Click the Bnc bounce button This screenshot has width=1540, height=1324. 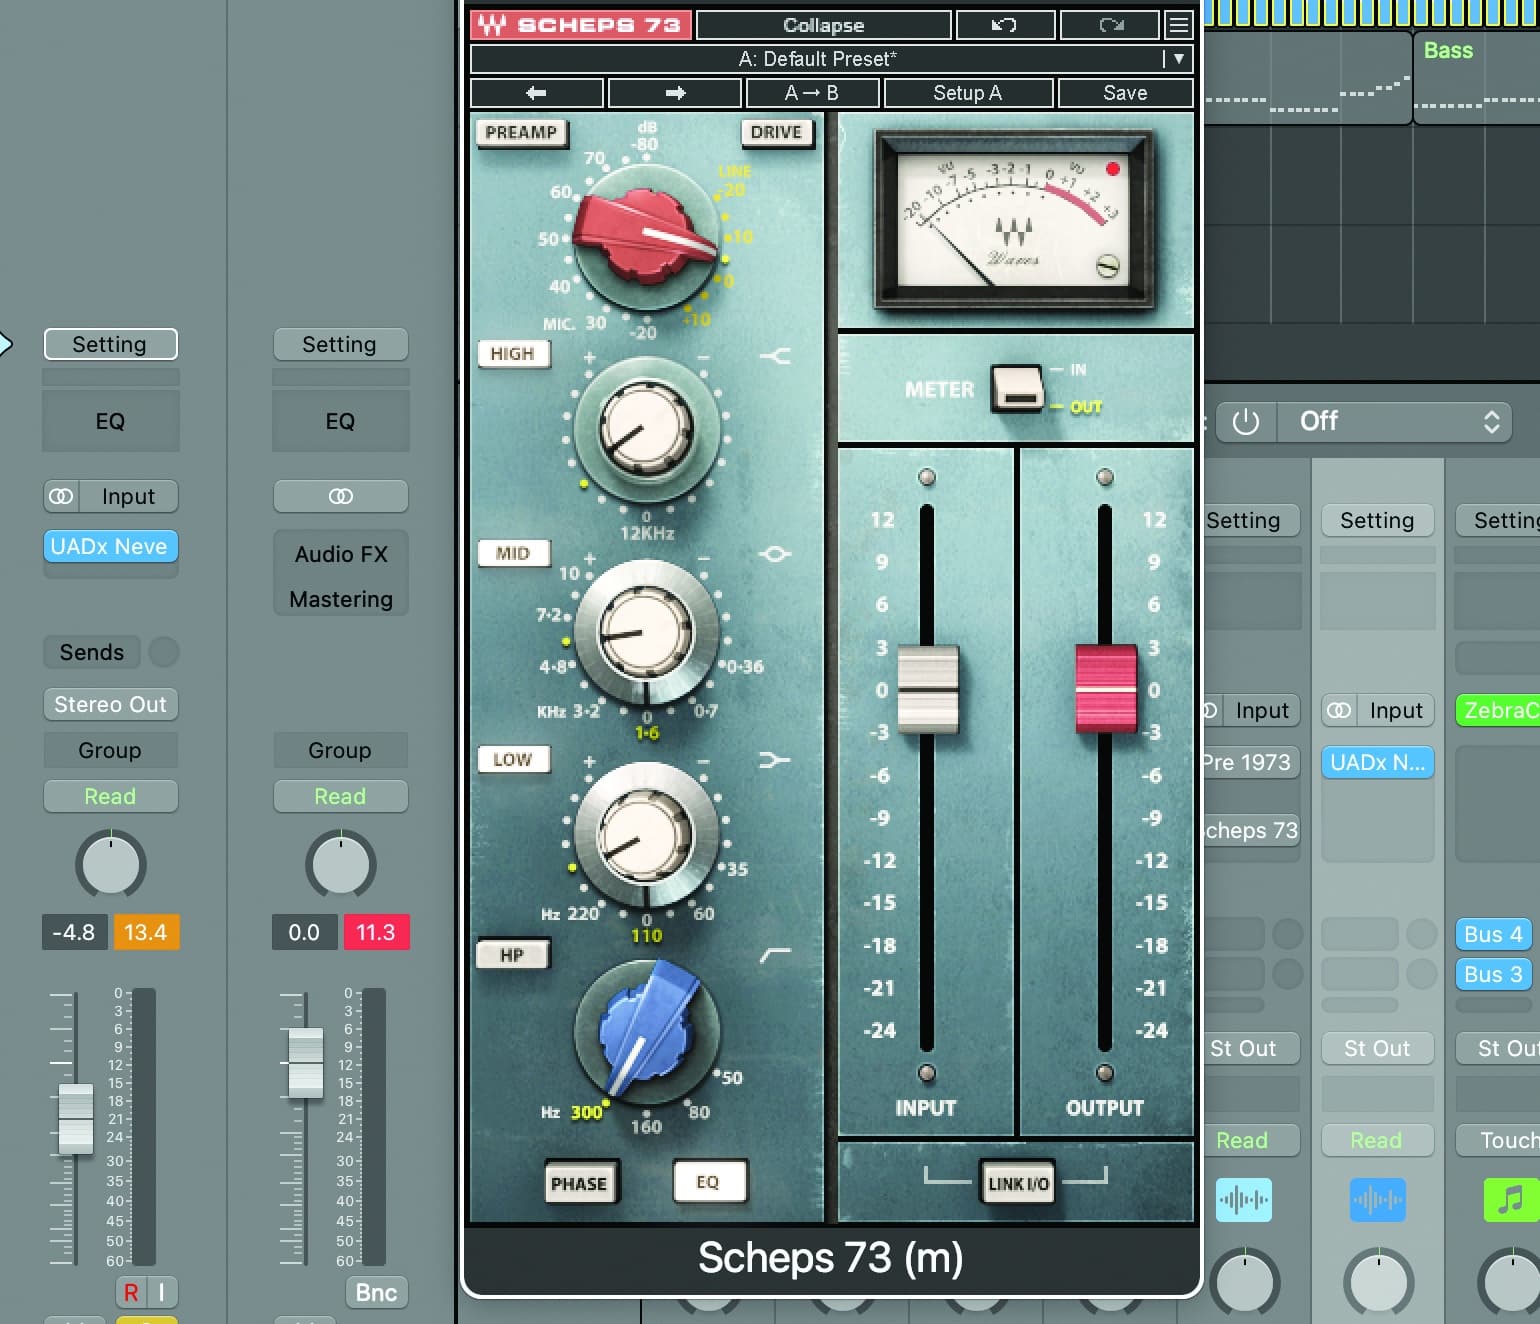tap(376, 1292)
